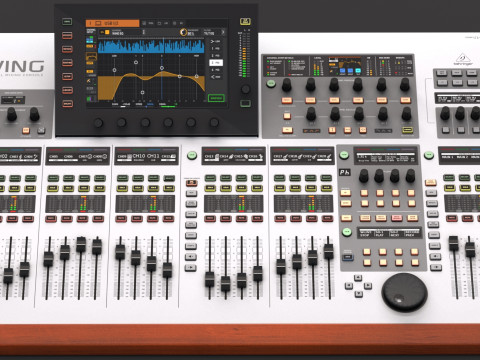
Task: Push the yellow icon button top-right of display bezel
Action: tap(245, 22)
